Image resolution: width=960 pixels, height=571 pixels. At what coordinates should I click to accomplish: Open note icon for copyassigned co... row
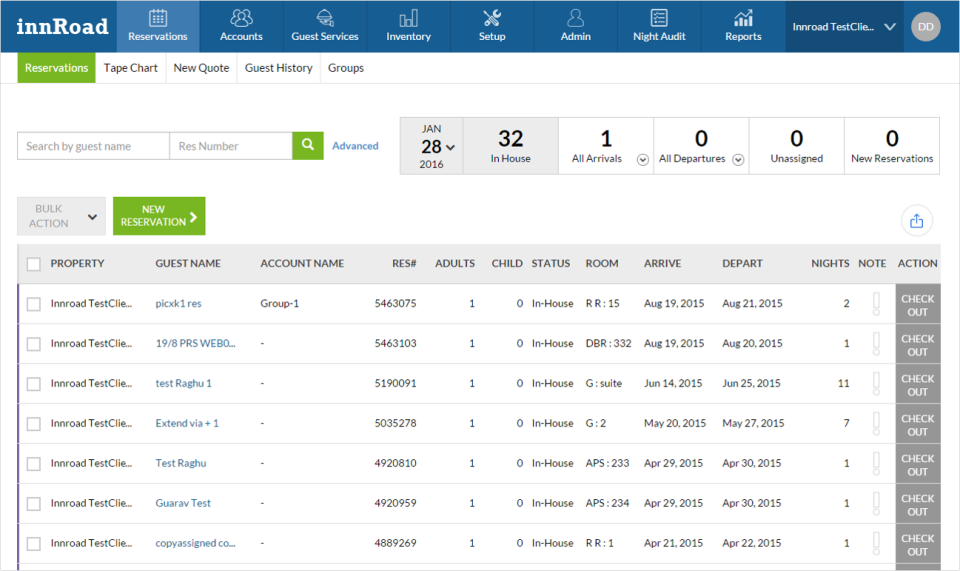coord(876,543)
